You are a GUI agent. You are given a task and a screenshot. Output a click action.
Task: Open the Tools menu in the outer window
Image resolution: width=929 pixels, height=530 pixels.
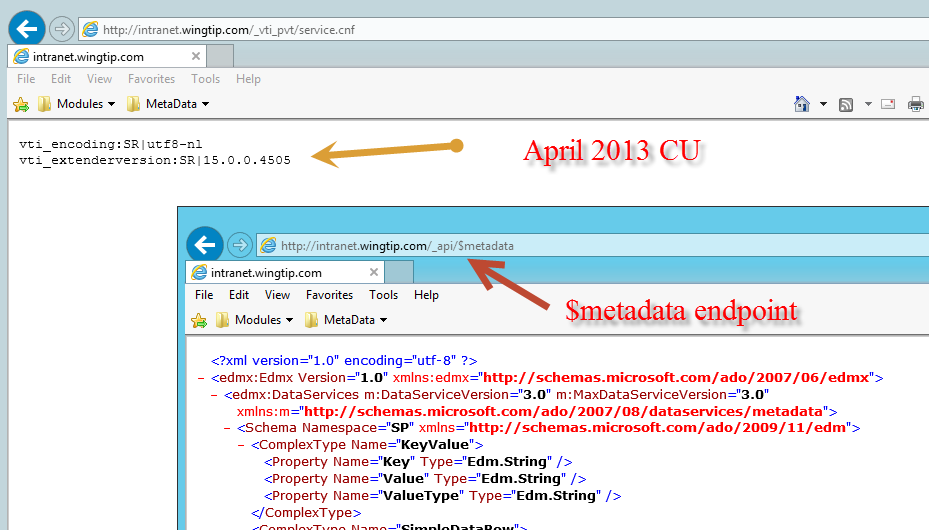point(206,79)
